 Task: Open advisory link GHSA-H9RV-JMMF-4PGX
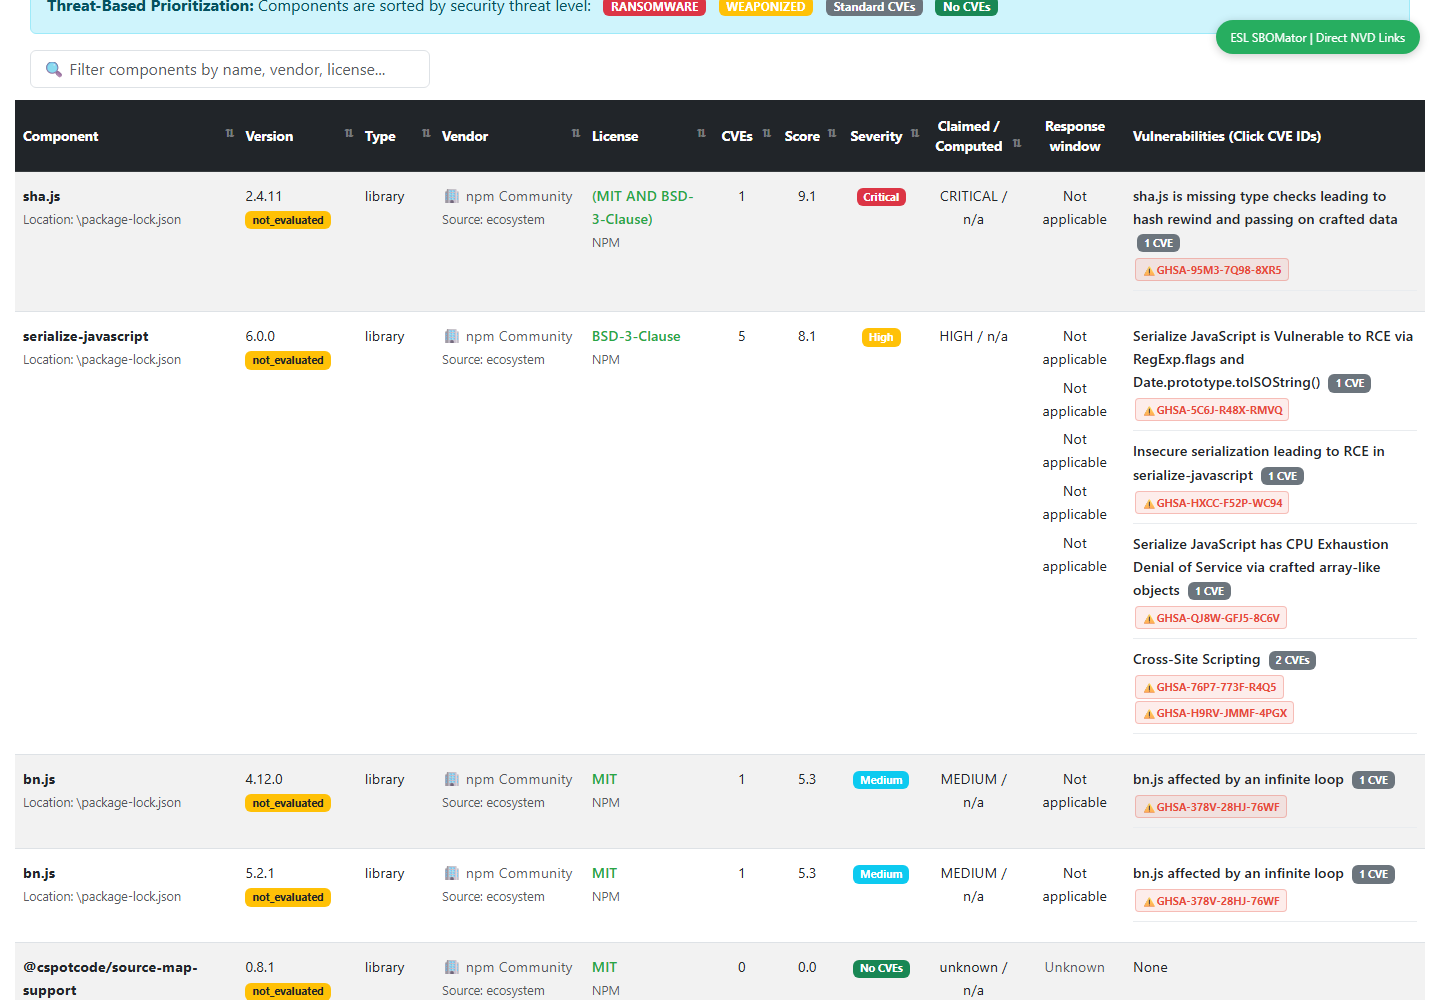point(1214,713)
